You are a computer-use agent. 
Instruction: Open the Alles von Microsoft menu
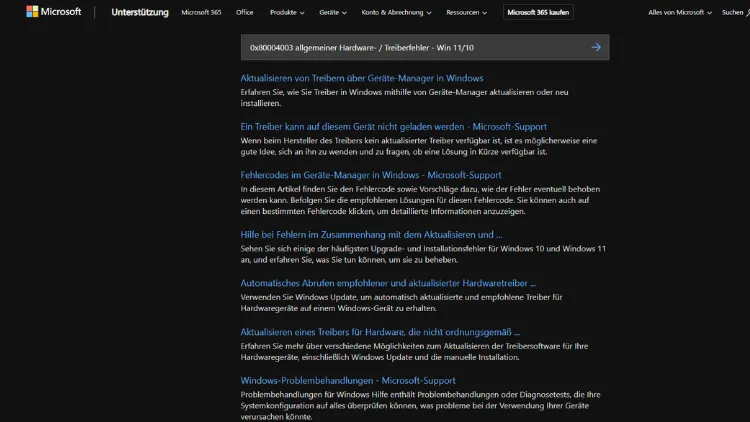click(x=680, y=12)
